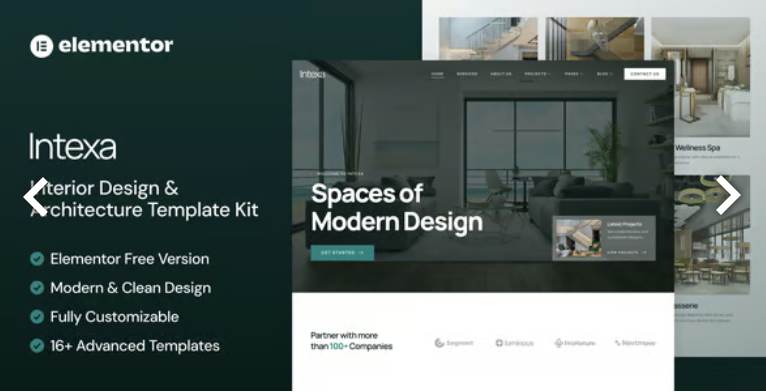
Task: Click the Elementor Free Version text
Action: point(130,259)
